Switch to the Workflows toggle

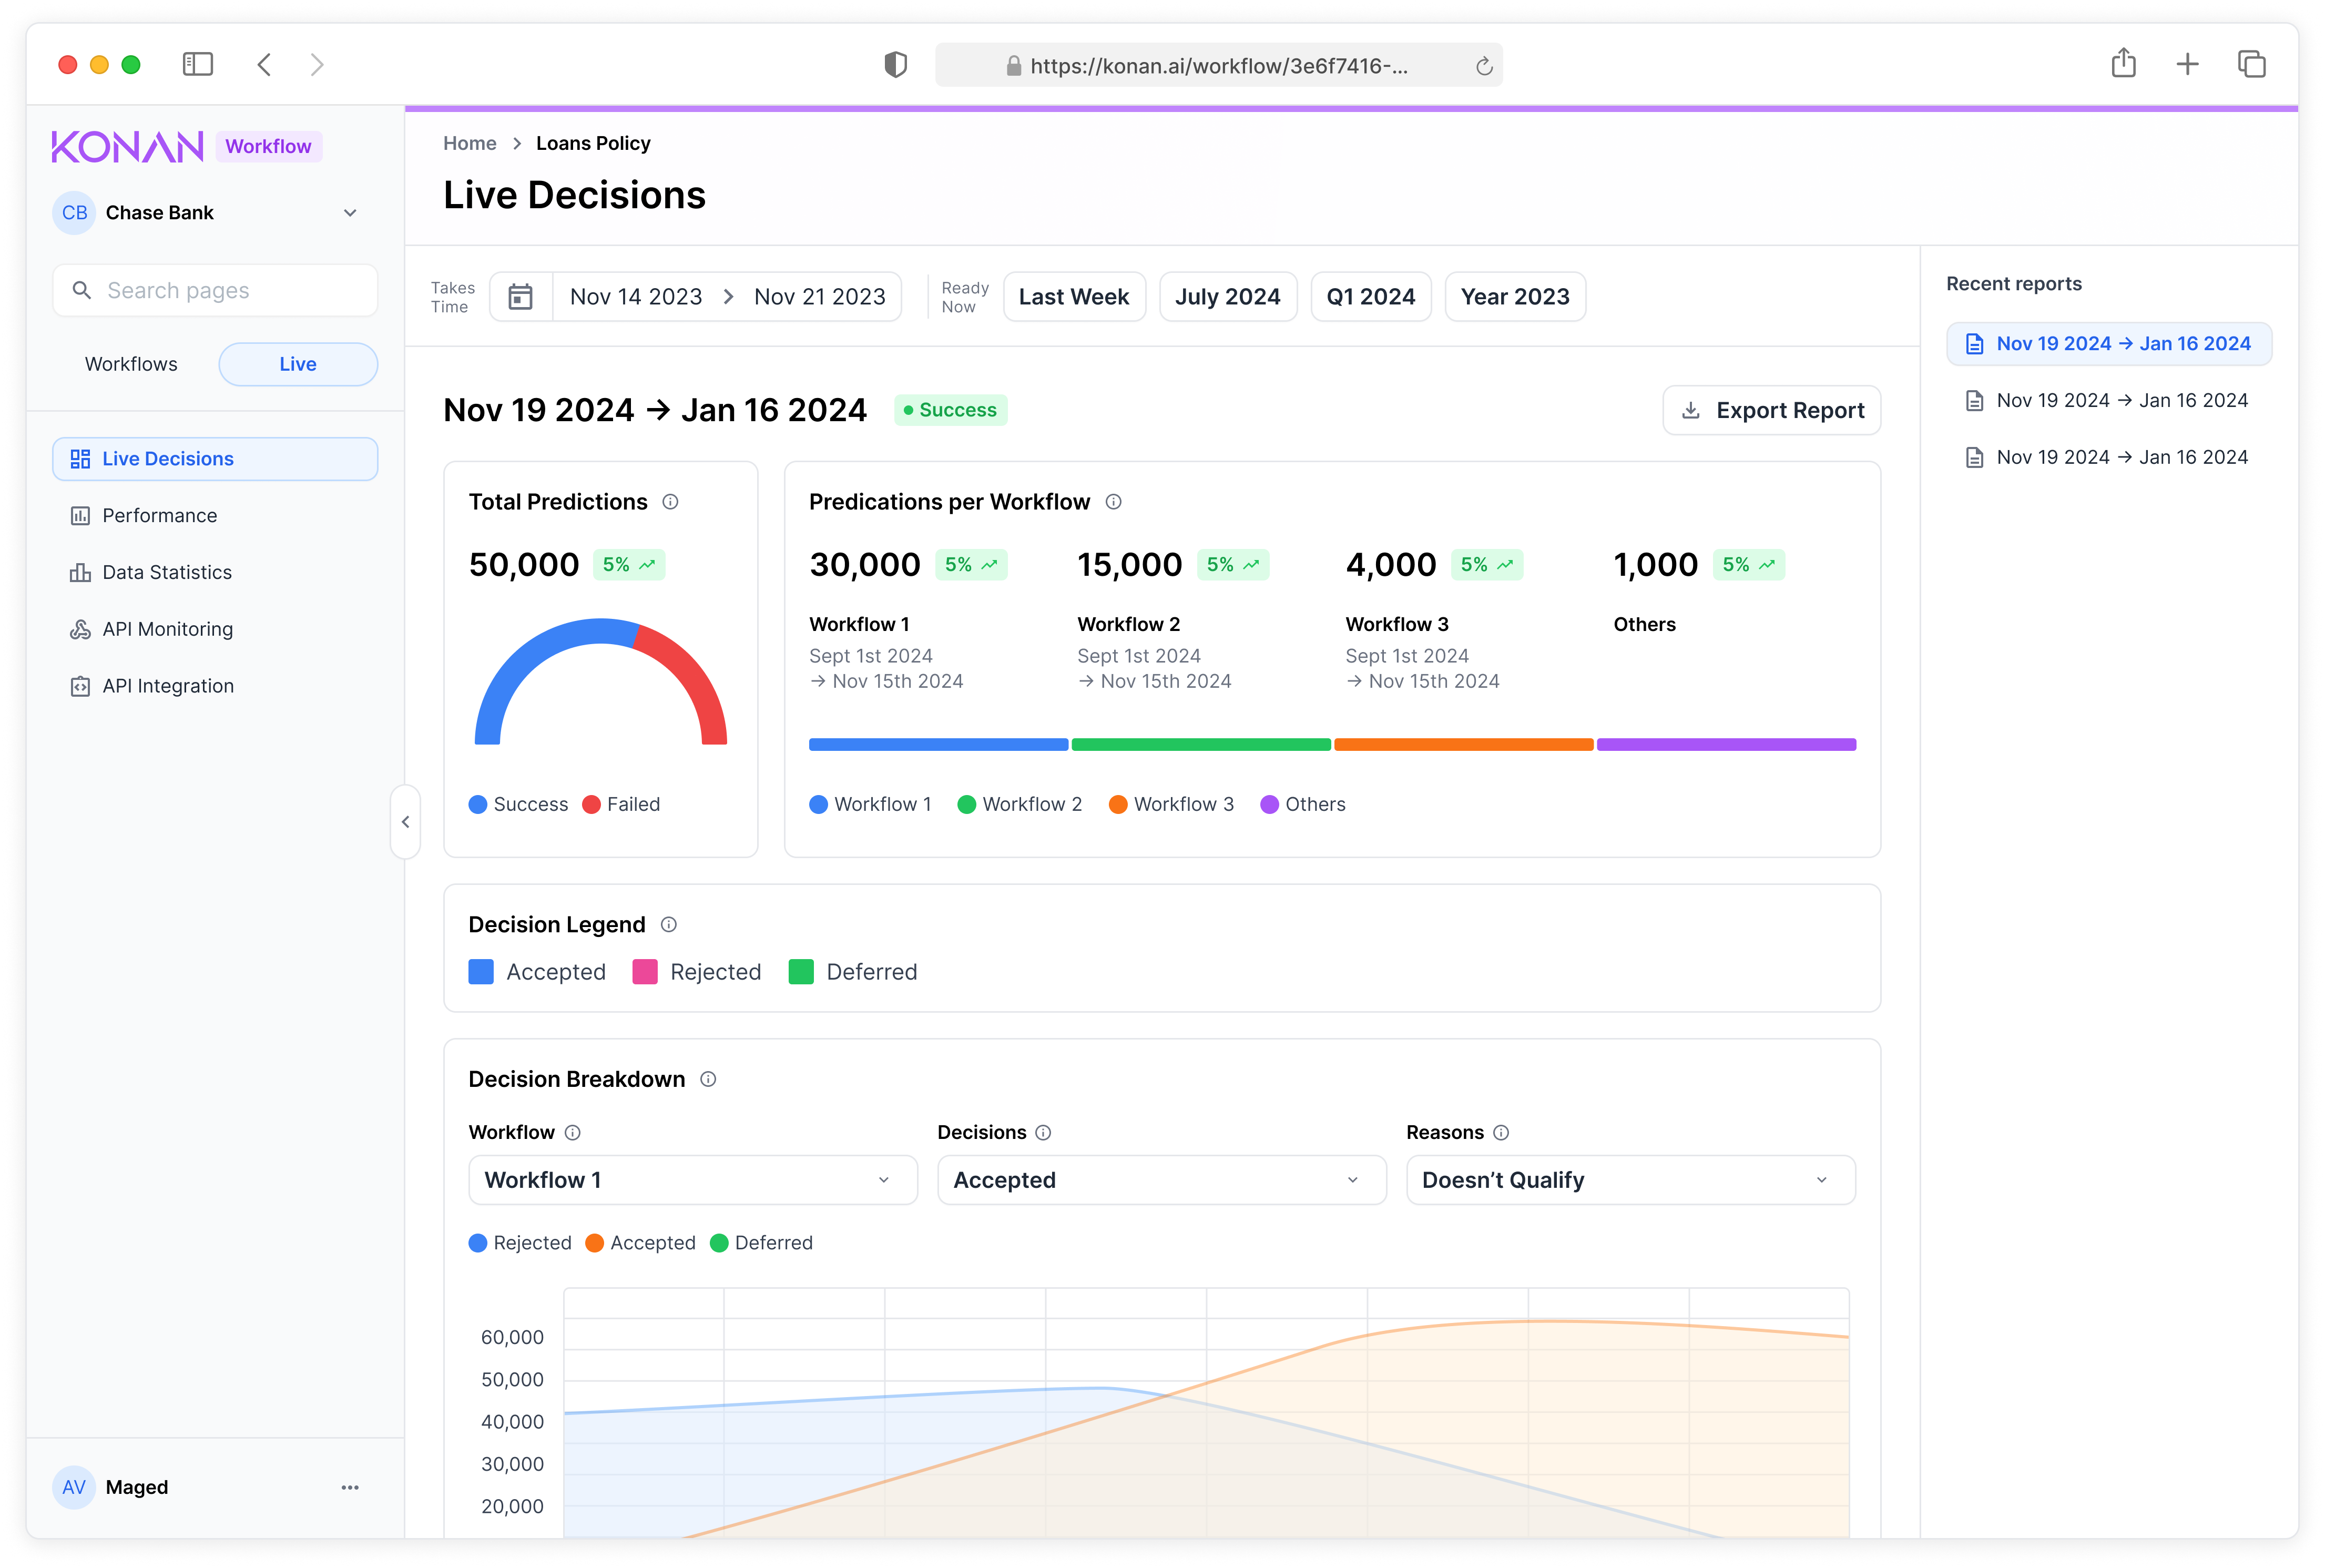(131, 364)
